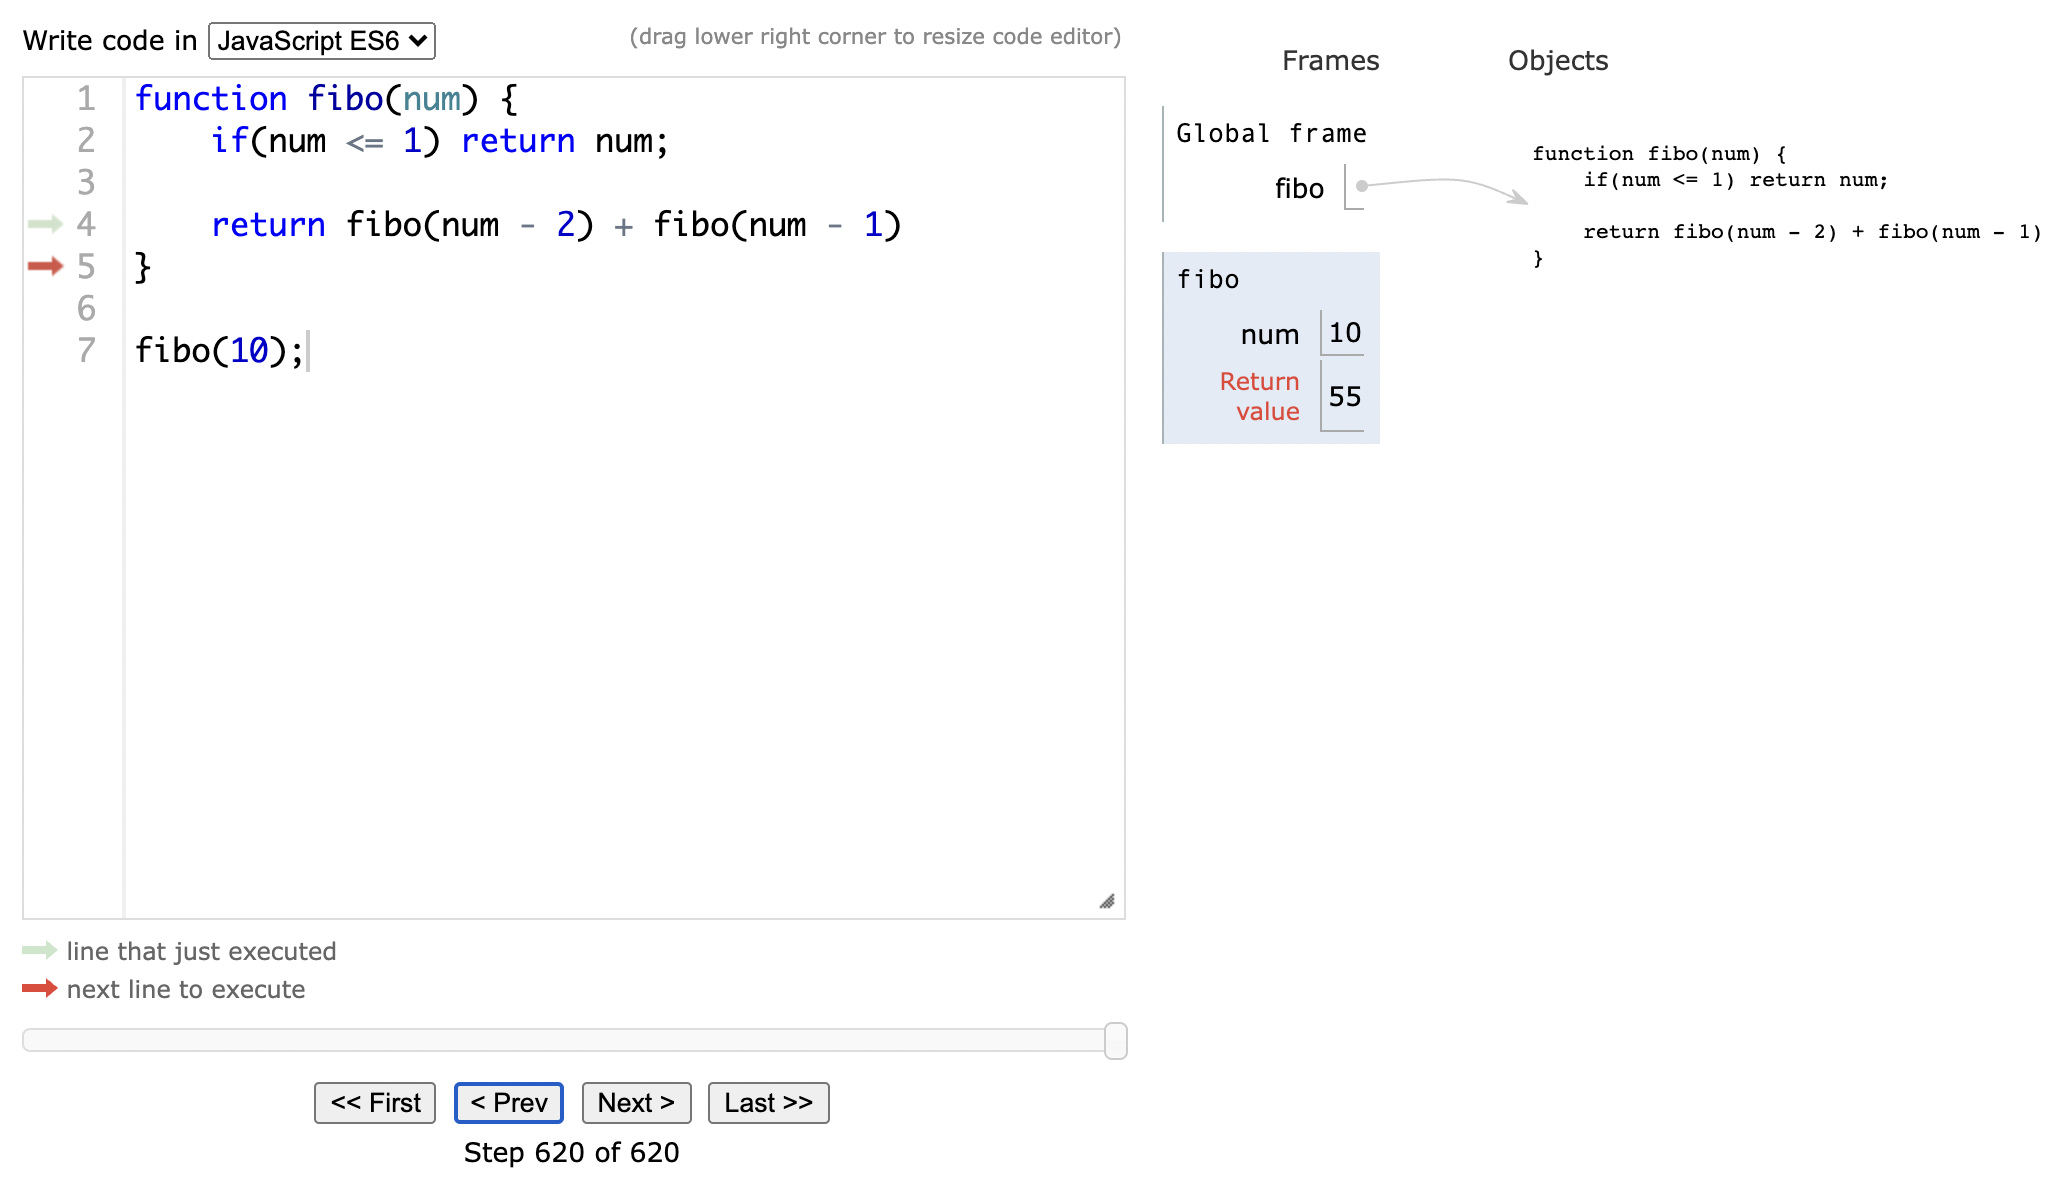Click the fibo pointer dot in Global frame
Image resolution: width=2062 pixels, height=1191 pixels.
pos(1361,186)
